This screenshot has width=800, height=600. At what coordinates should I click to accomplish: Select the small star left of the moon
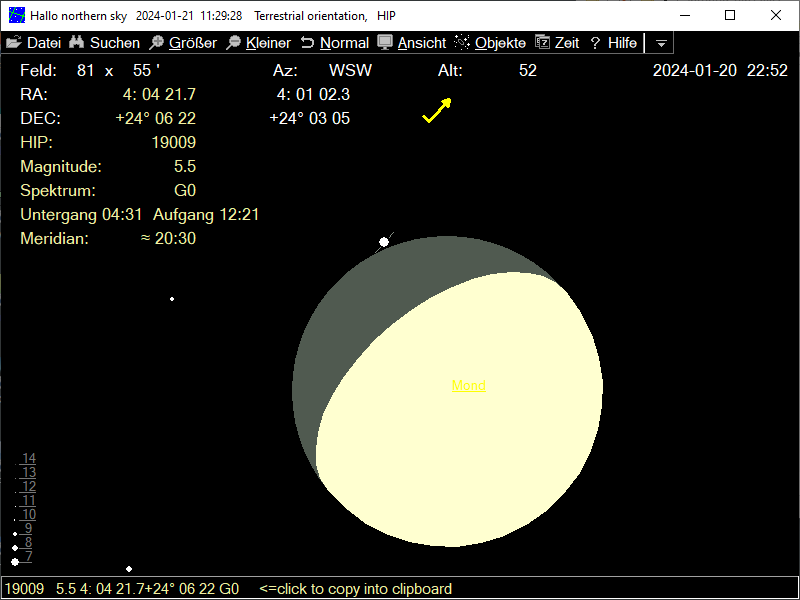tap(172, 299)
